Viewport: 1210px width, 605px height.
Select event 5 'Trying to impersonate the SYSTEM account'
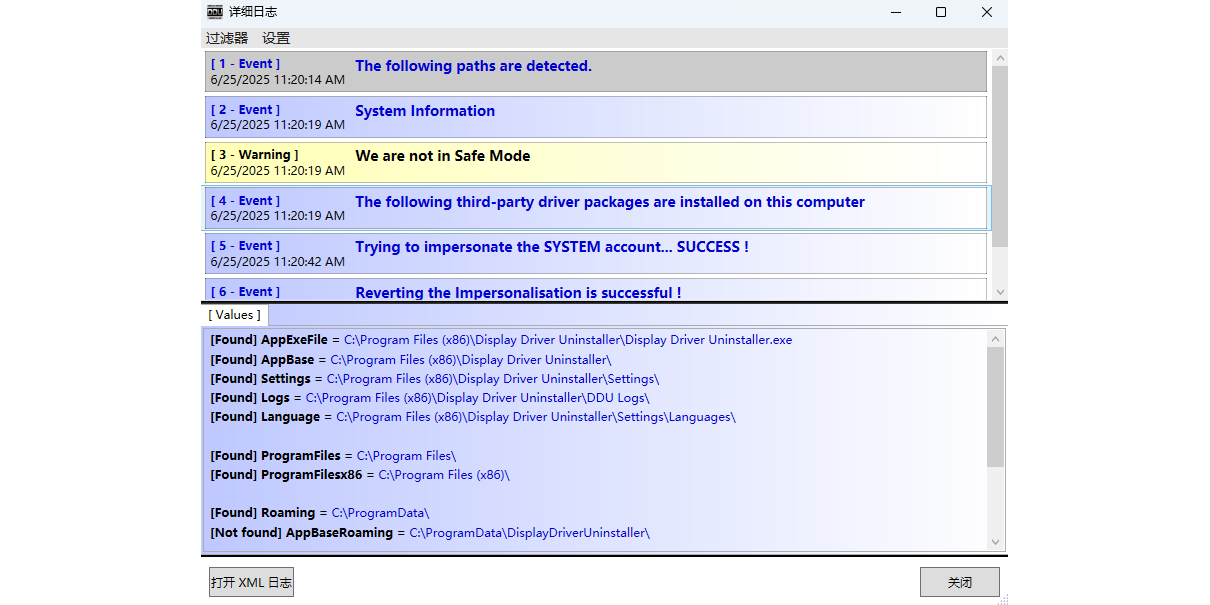click(x=596, y=253)
